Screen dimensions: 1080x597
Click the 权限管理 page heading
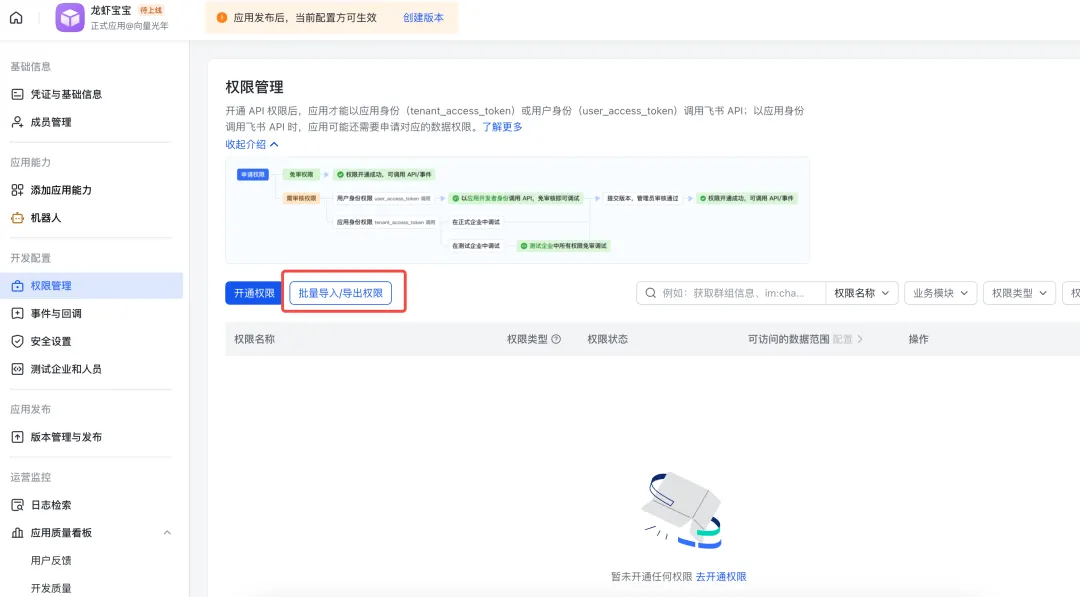(x=254, y=87)
